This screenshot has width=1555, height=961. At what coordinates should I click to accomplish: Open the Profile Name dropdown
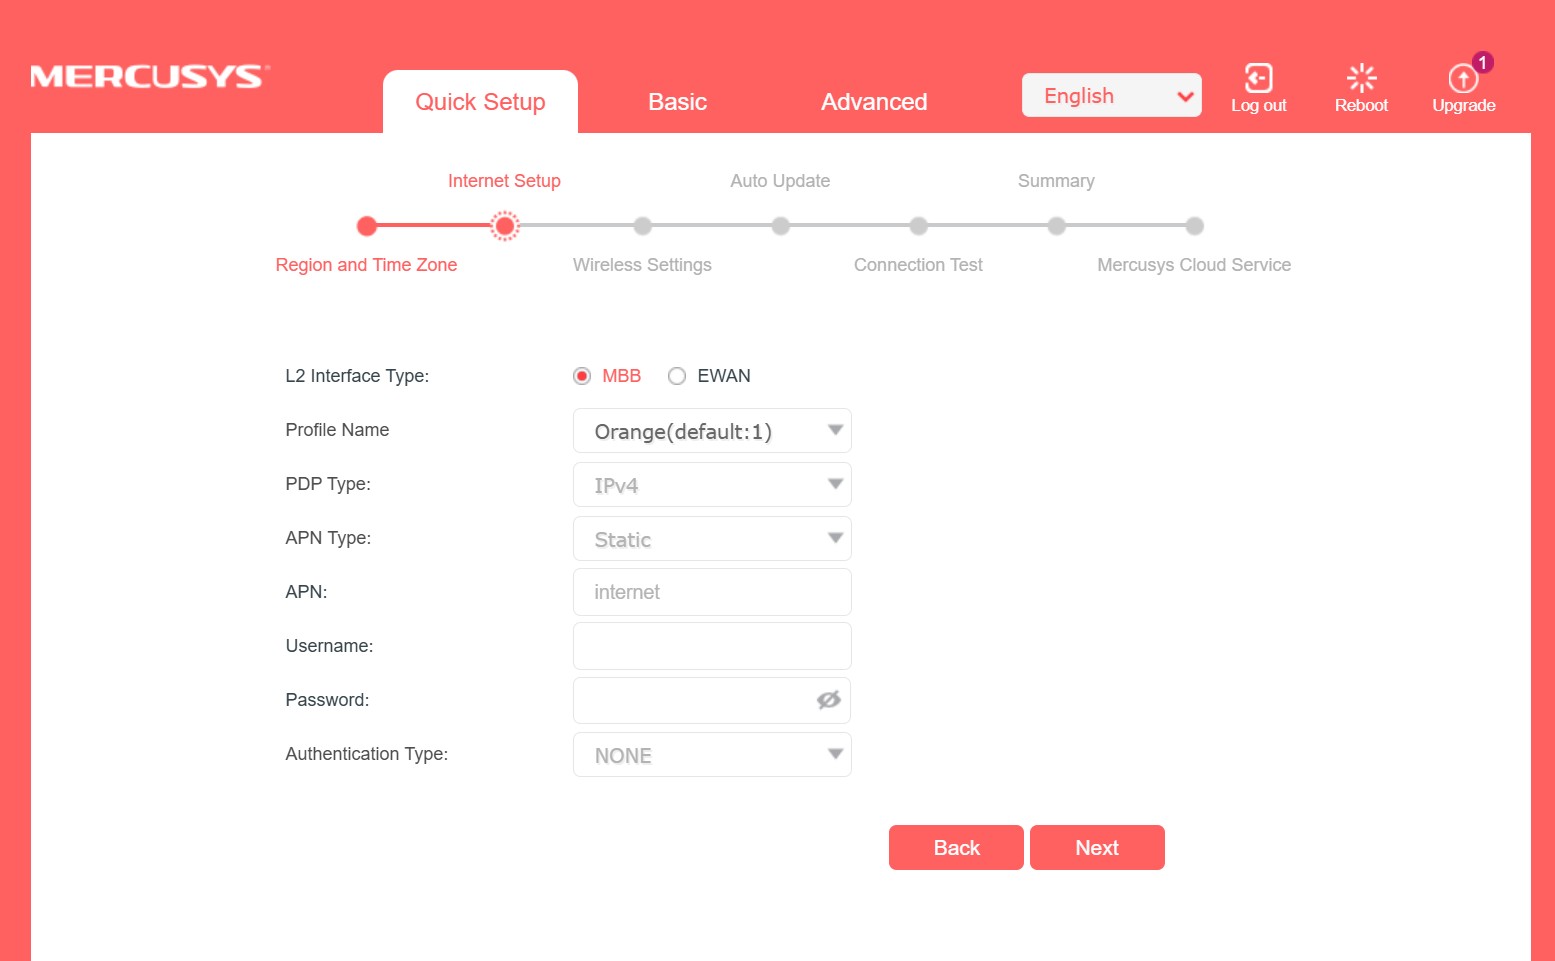pyautogui.click(x=712, y=431)
